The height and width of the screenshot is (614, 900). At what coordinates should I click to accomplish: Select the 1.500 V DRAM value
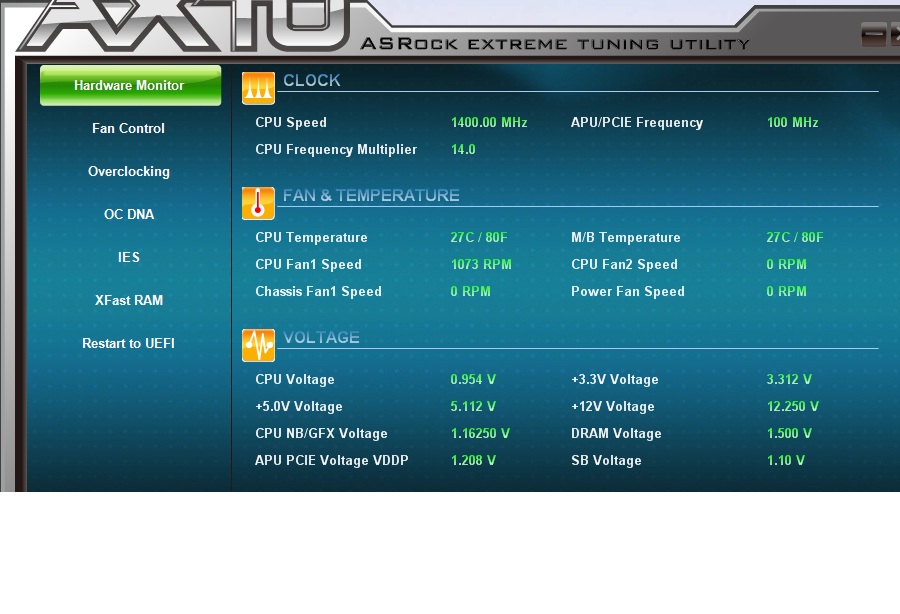click(x=789, y=433)
